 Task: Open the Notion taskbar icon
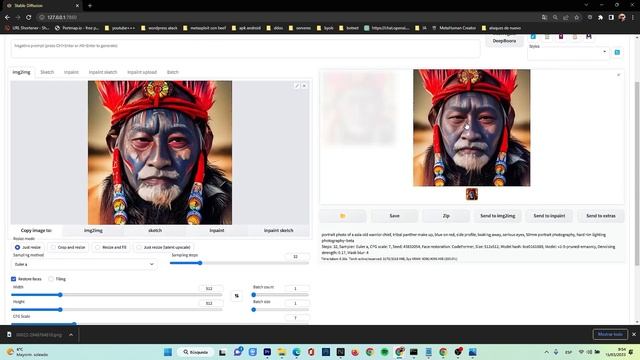coord(340,352)
